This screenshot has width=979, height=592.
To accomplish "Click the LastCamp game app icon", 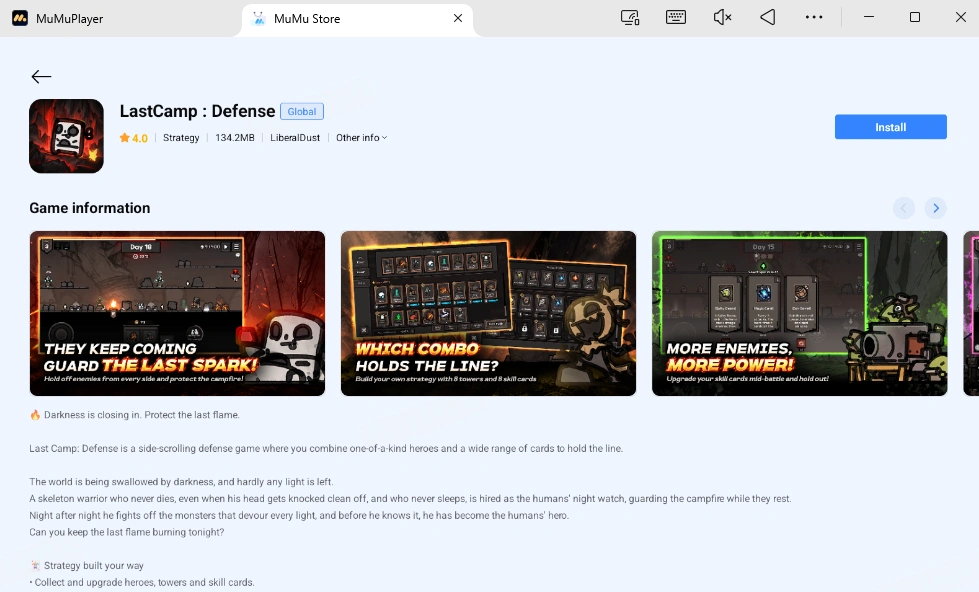I will click(66, 136).
